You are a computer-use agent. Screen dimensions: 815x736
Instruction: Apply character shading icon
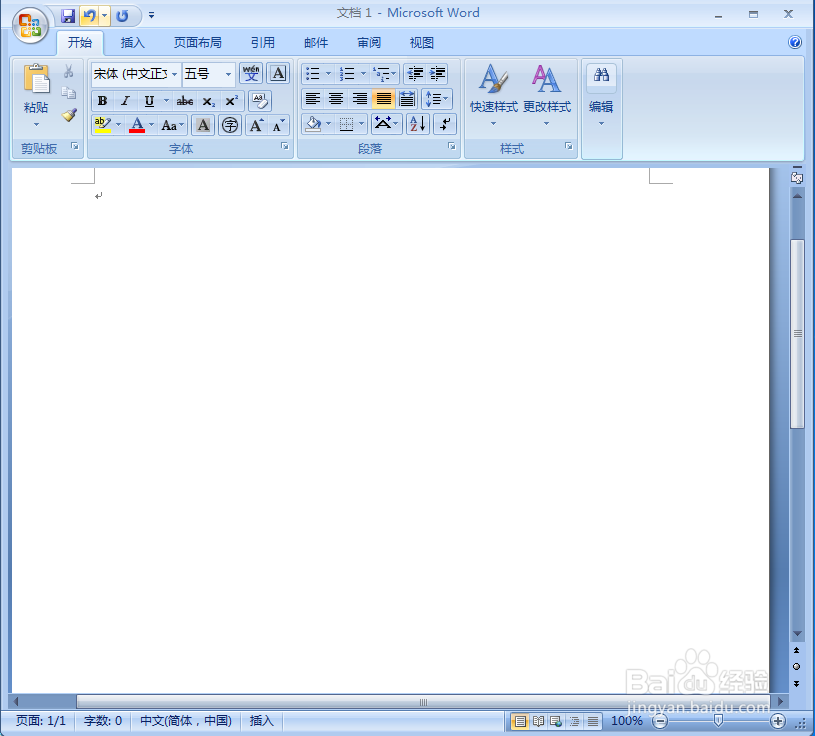coord(203,125)
